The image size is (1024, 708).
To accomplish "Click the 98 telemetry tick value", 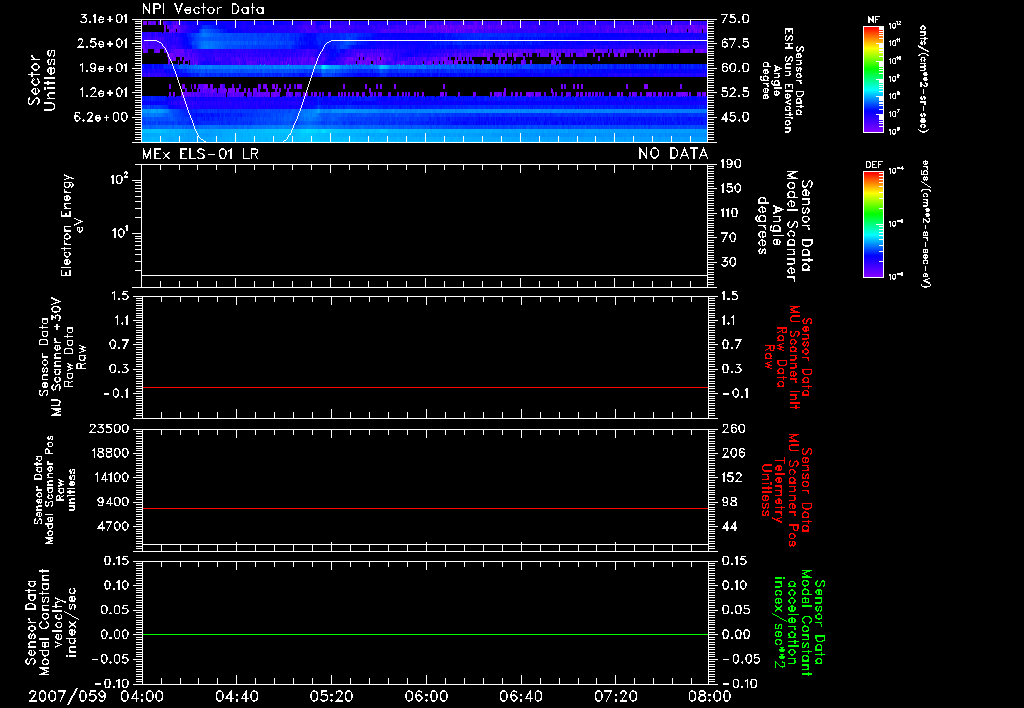I will click(730, 502).
